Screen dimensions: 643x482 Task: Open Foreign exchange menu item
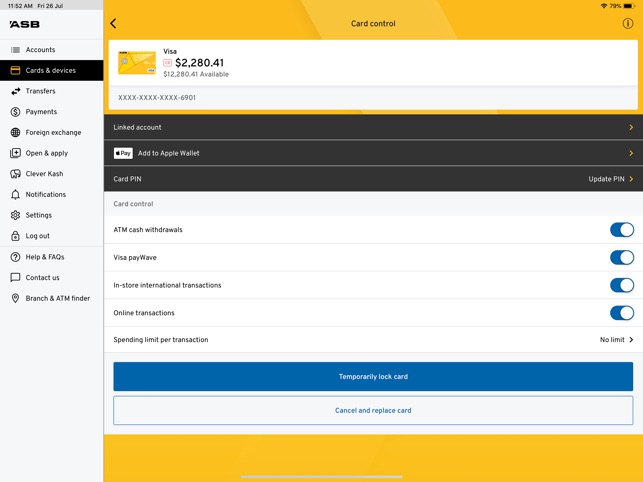coord(52,132)
